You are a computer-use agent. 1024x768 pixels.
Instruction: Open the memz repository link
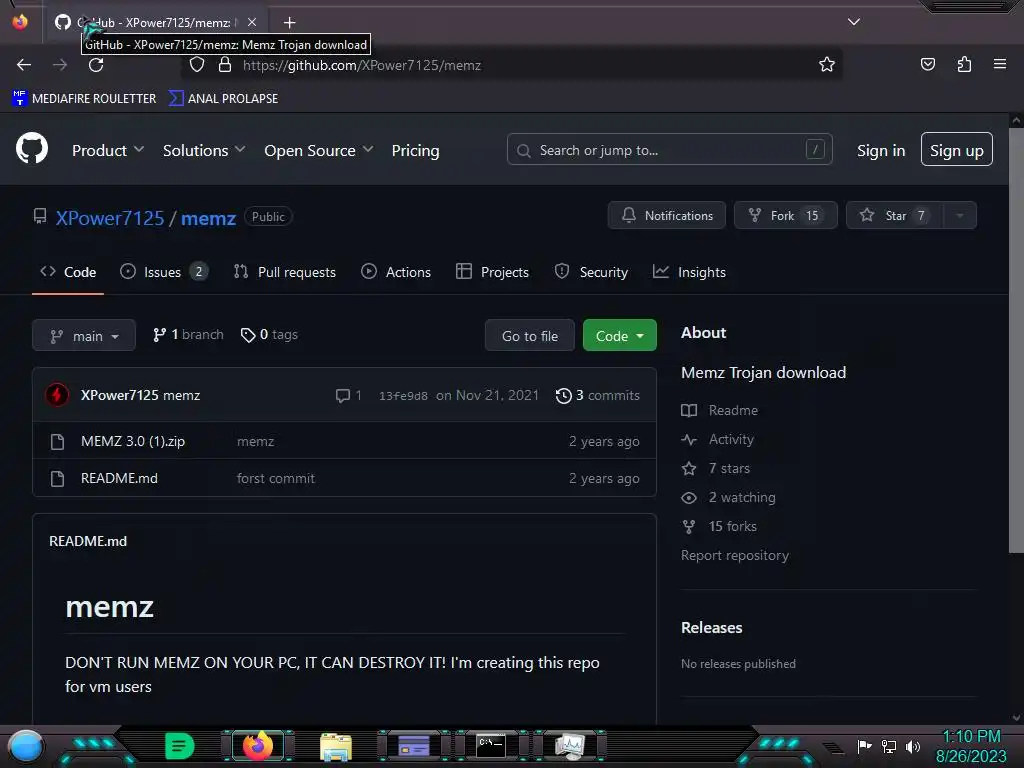pos(208,218)
